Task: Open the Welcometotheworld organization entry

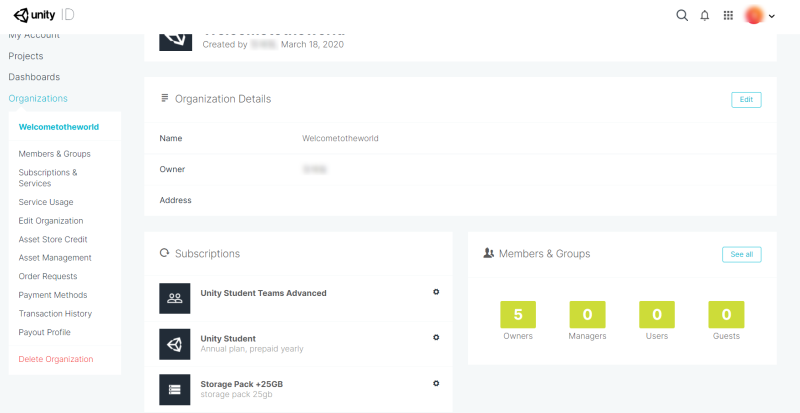Action: coord(59,127)
